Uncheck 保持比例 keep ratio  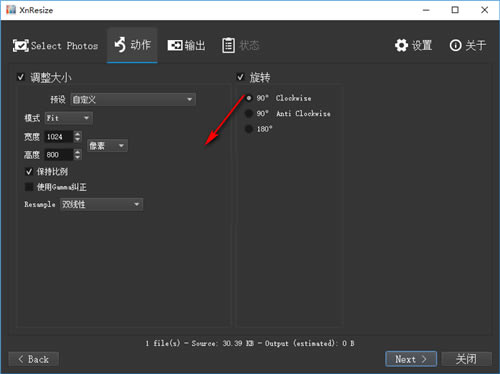click(x=29, y=172)
